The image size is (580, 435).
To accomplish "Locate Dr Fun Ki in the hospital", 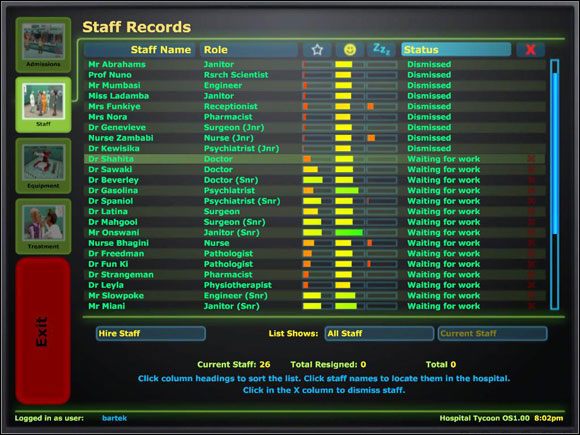I will pyautogui.click(x=108, y=264).
